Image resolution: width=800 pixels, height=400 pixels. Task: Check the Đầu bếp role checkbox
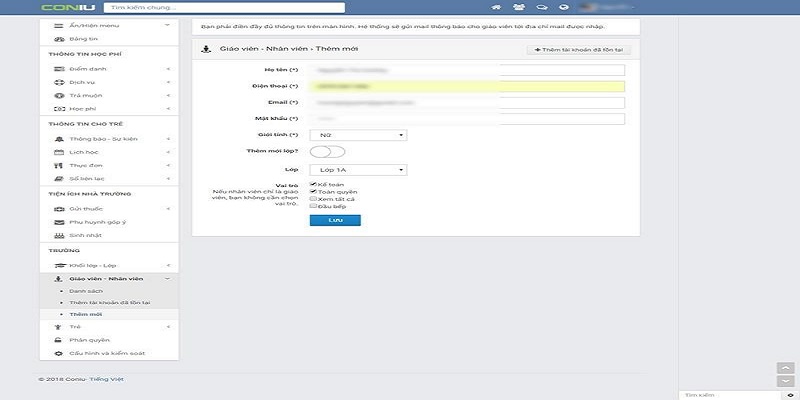click(314, 205)
